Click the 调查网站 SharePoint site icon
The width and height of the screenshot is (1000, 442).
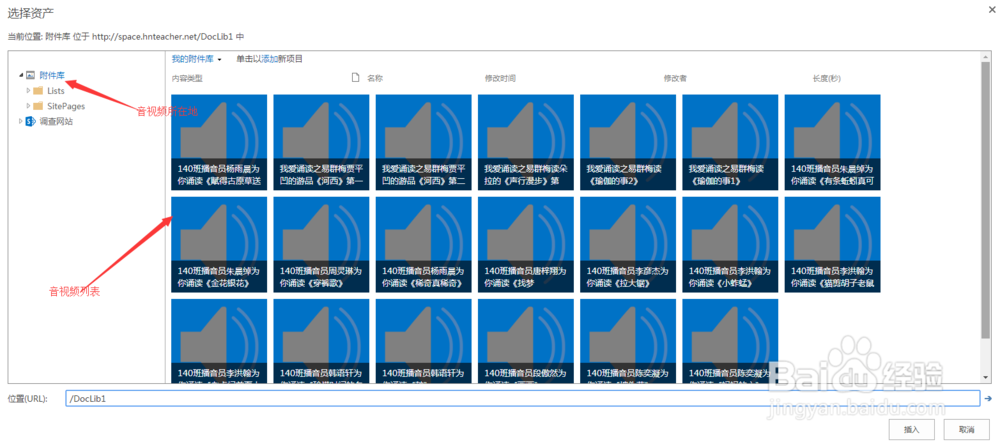click(x=30, y=121)
